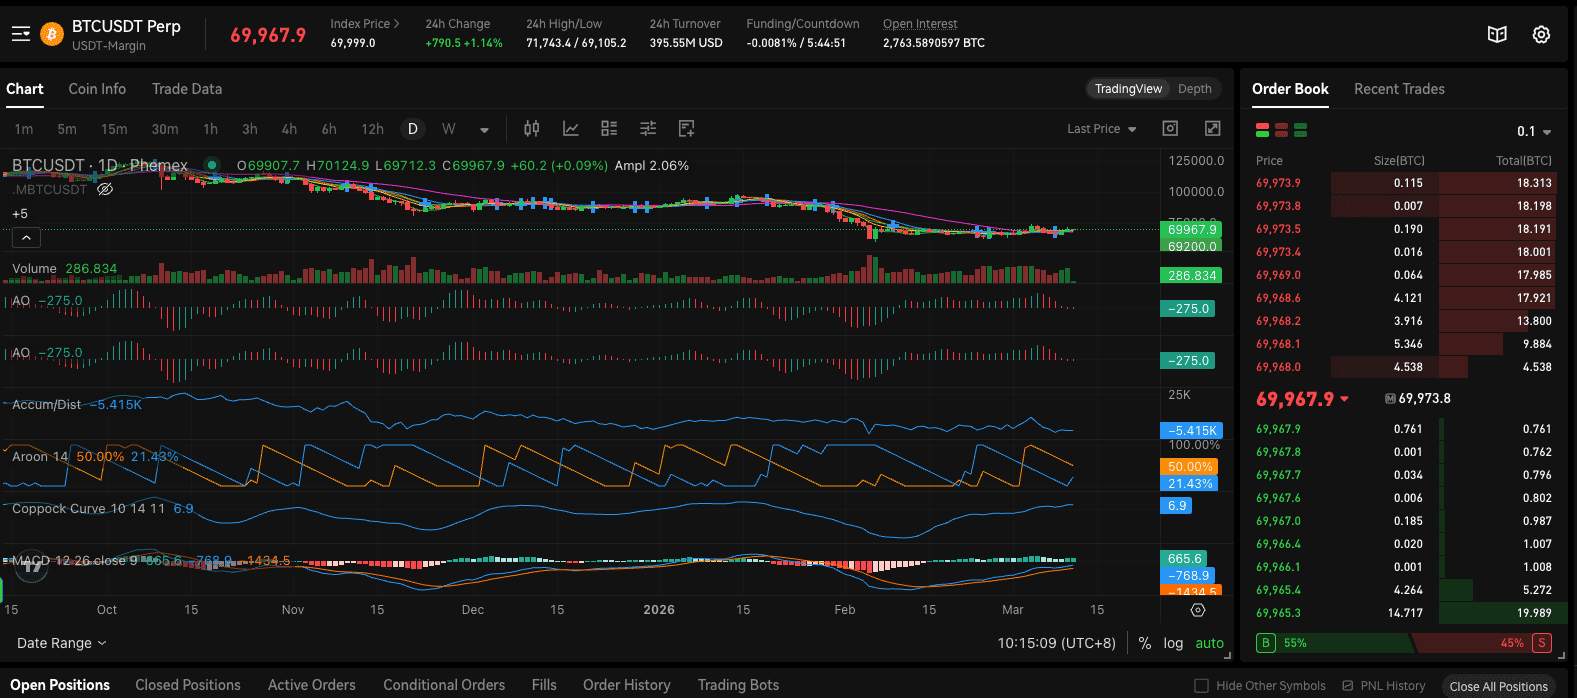1577x698 pixels.
Task: Toggle log scale on the chart
Action: (1173, 643)
